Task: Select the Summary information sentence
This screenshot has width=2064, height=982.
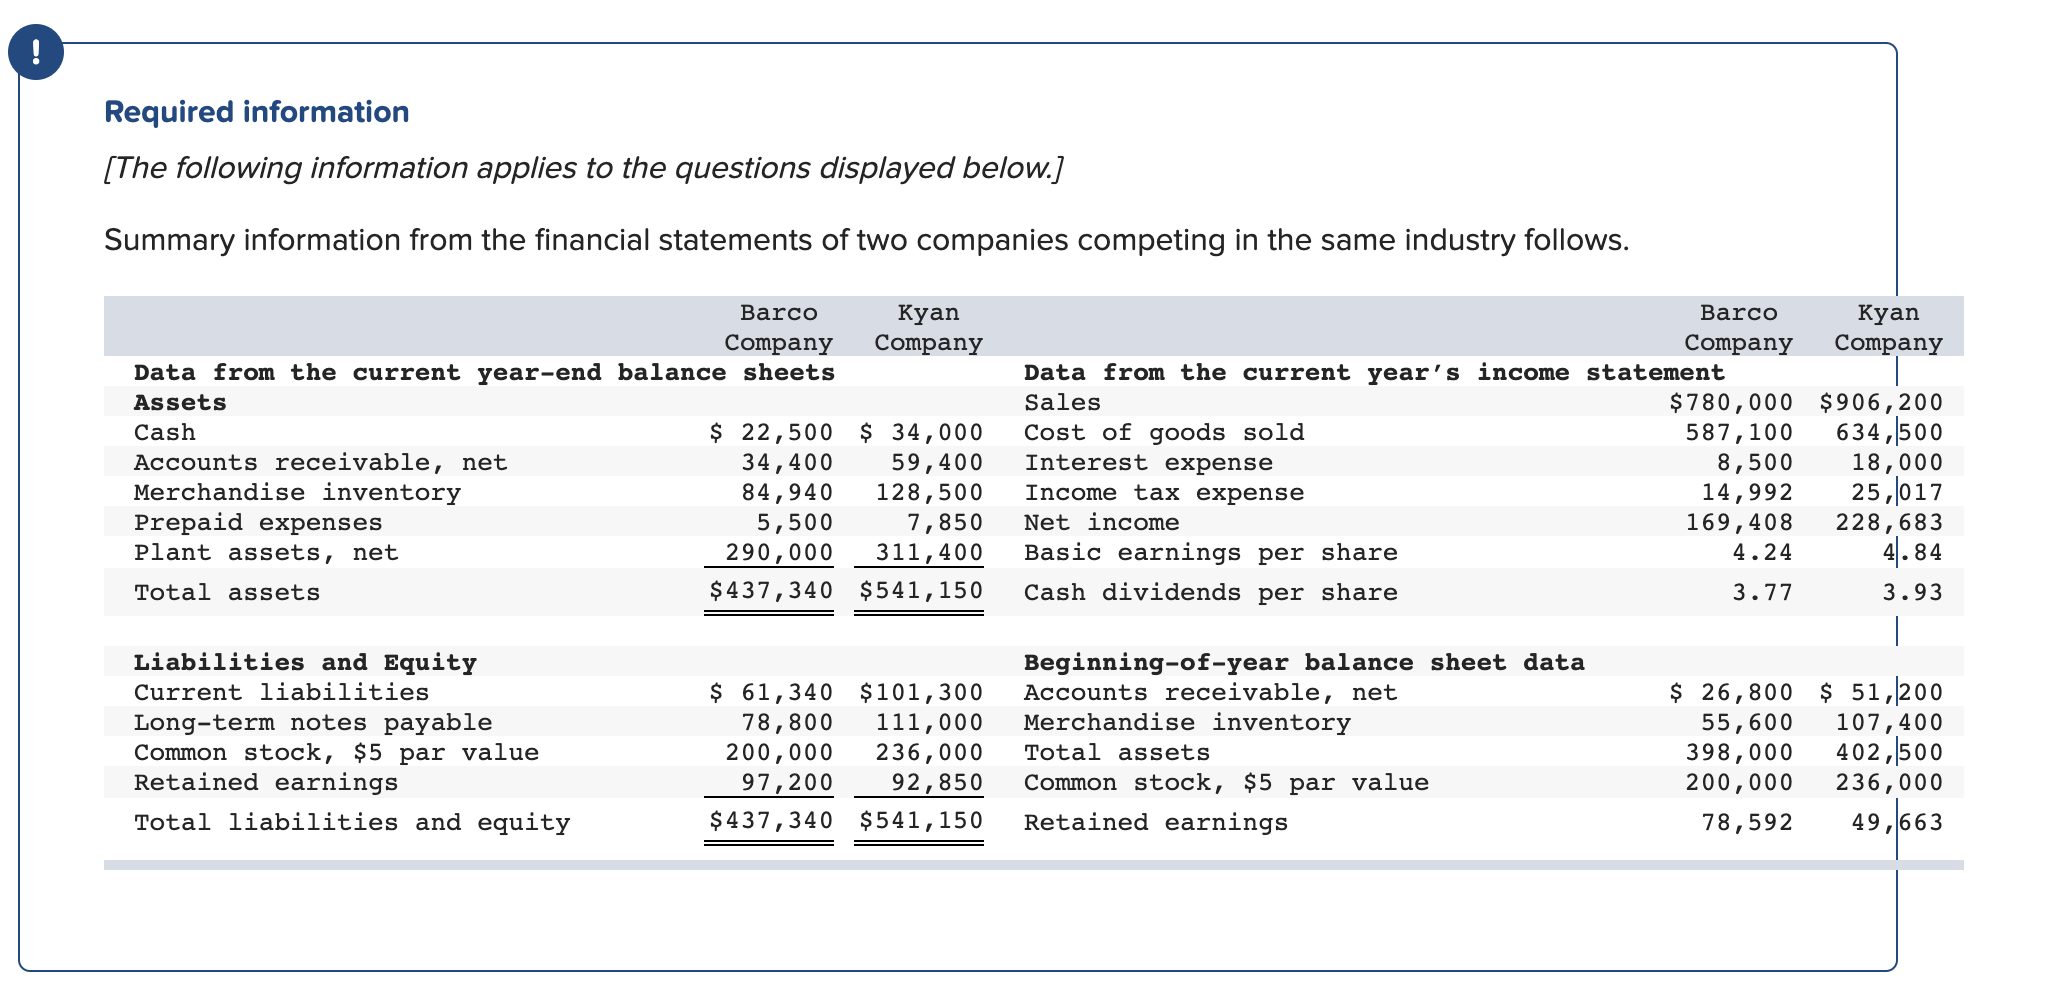Action: click(x=866, y=240)
